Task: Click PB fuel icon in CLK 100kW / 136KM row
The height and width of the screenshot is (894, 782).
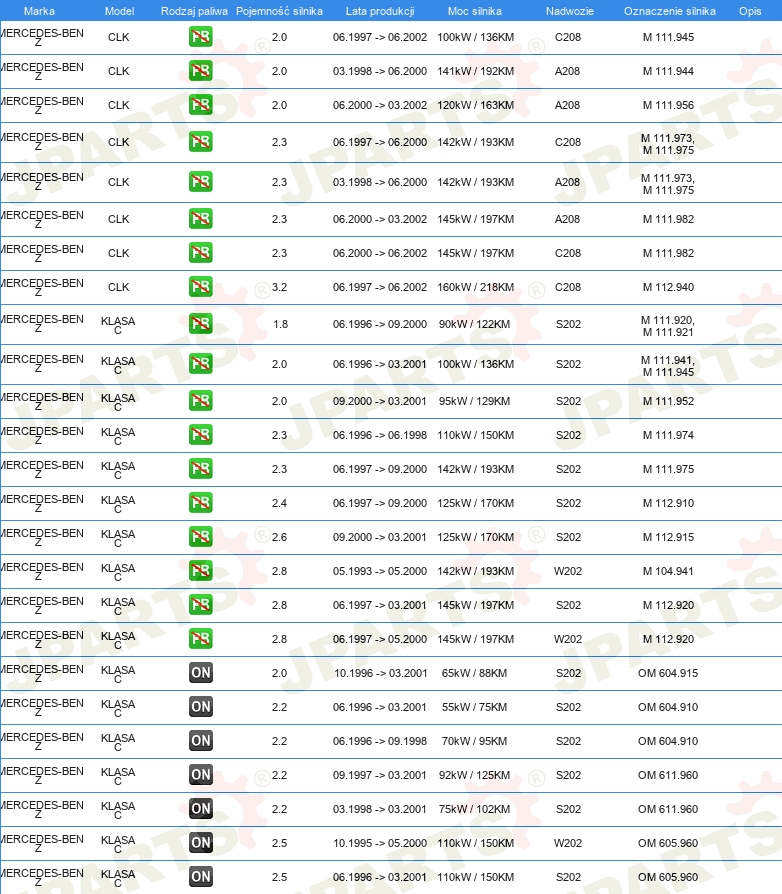Action: (201, 37)
